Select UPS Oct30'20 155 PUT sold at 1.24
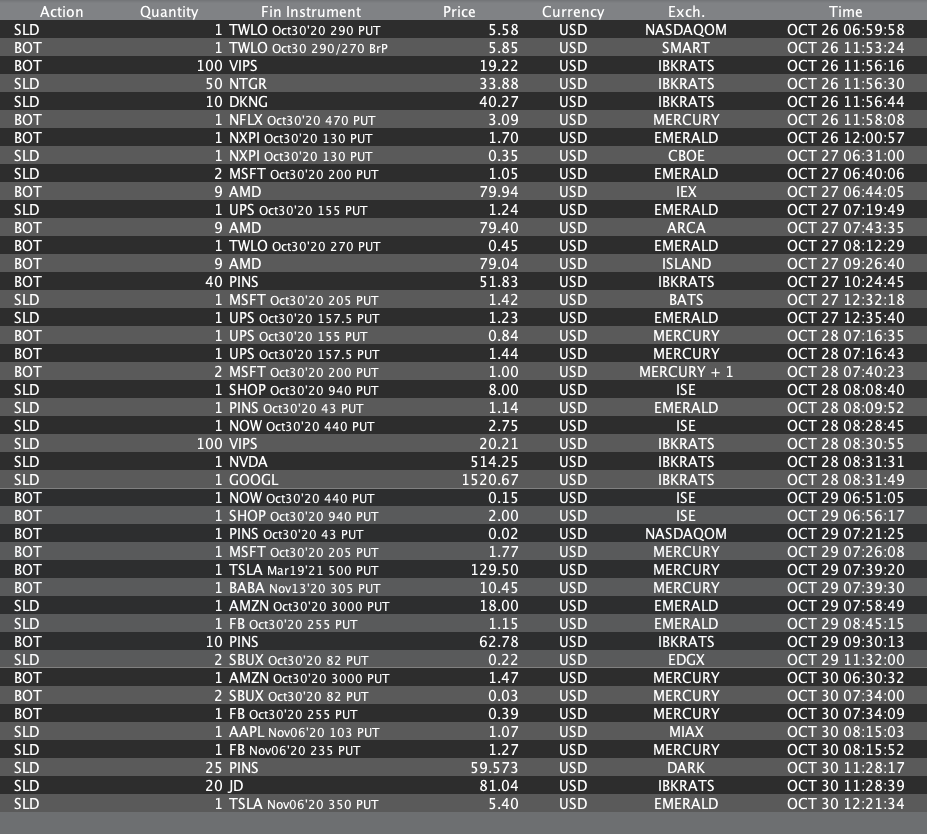Screen dimensions: 927x834 [x=464, y=210]
